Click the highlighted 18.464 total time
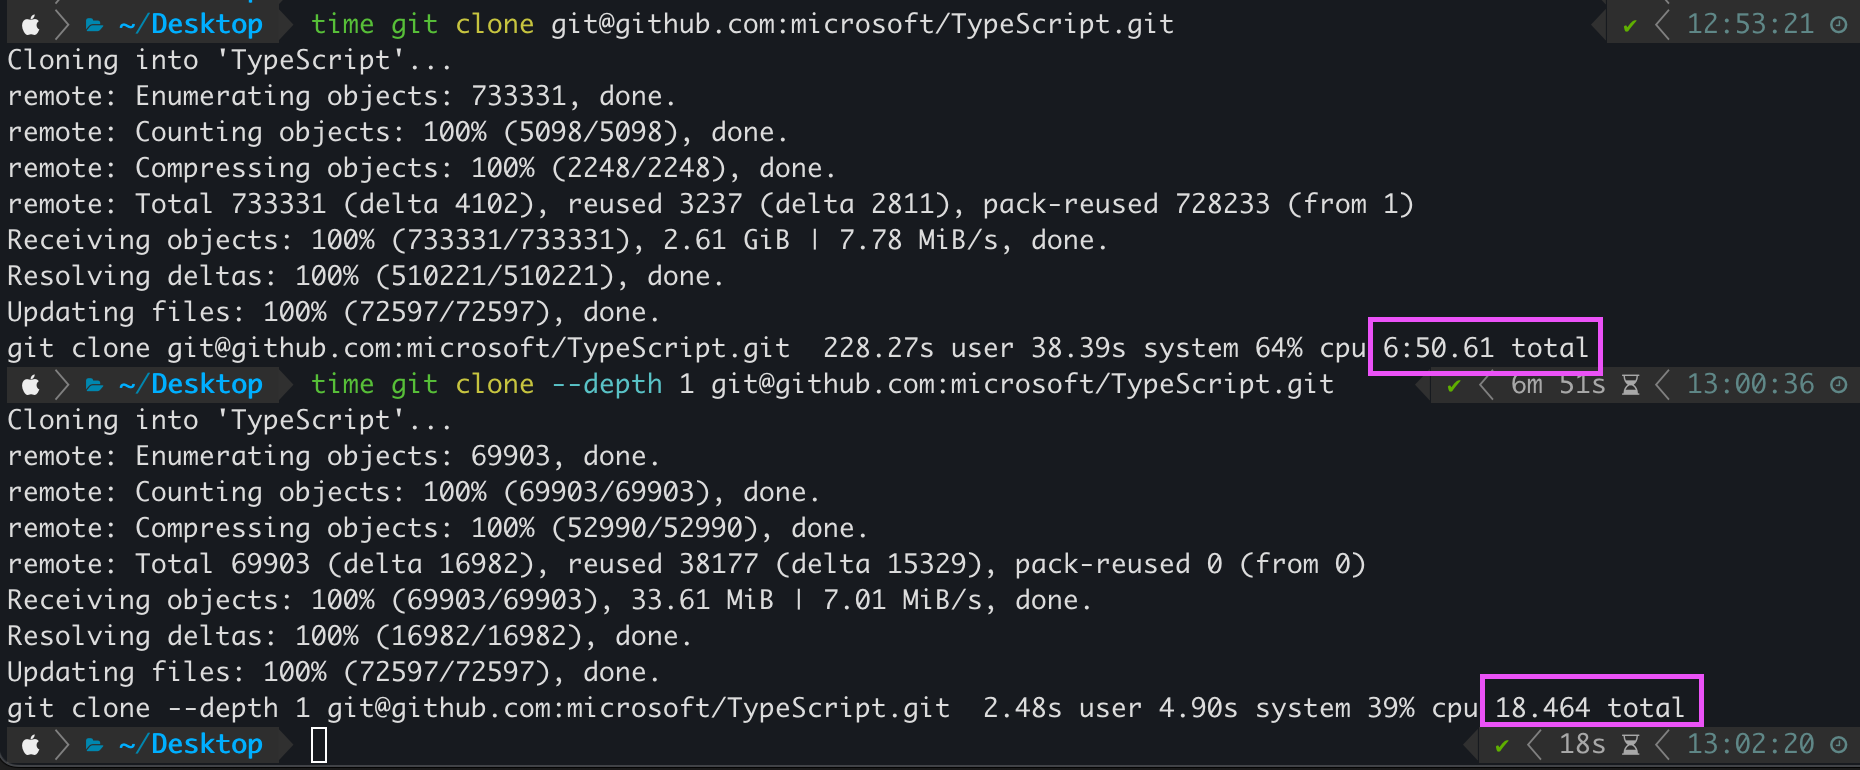Screen dimensions: 1860x770 point(1590,708)
